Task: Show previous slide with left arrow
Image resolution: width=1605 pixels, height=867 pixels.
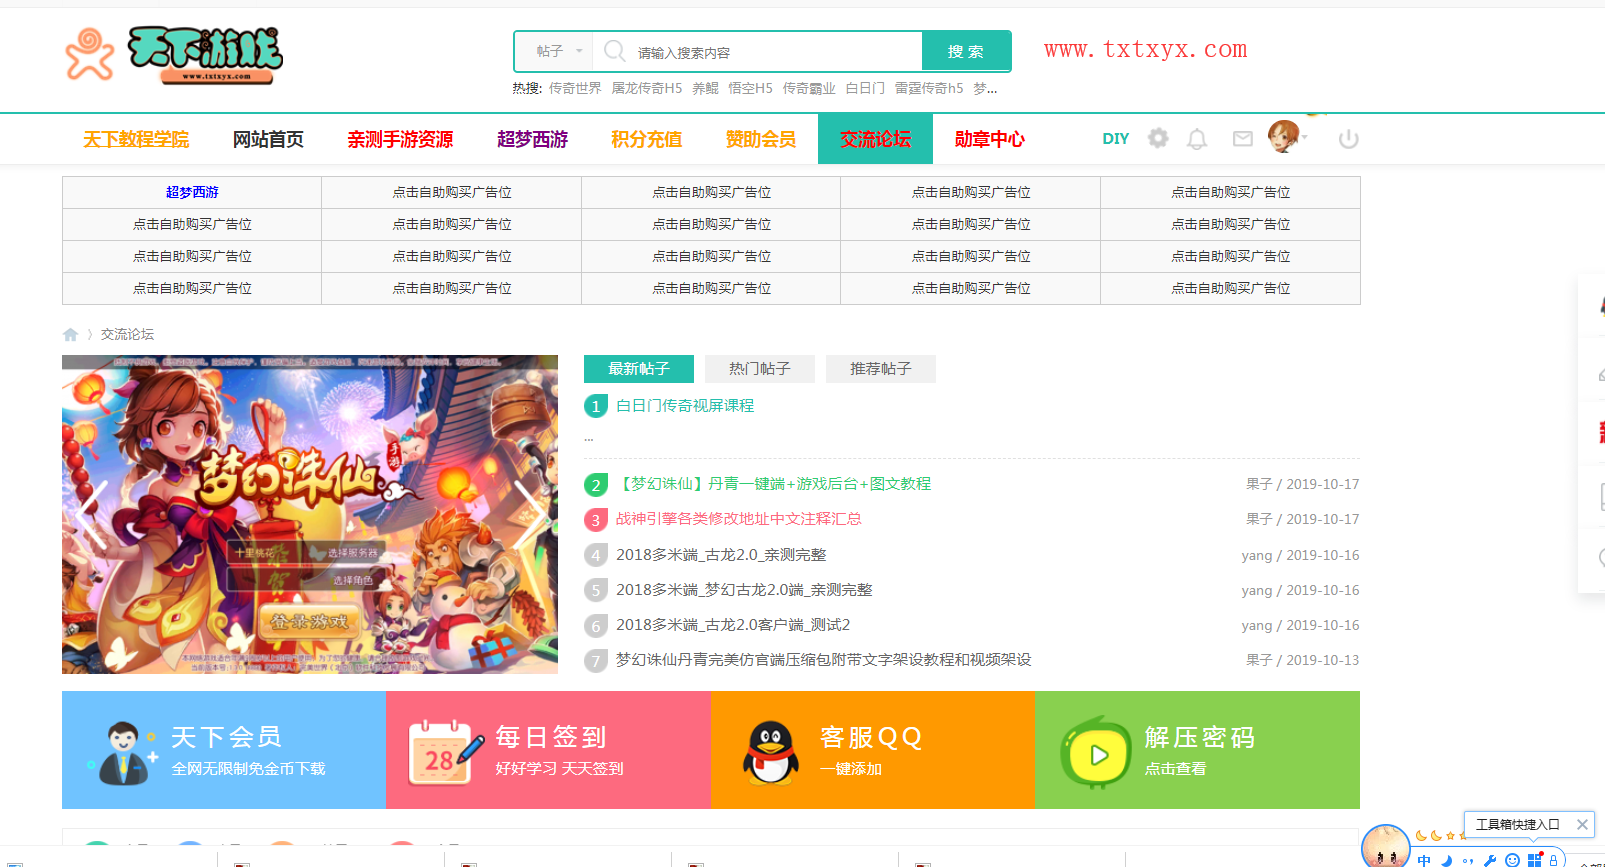Action: (91, 514)
